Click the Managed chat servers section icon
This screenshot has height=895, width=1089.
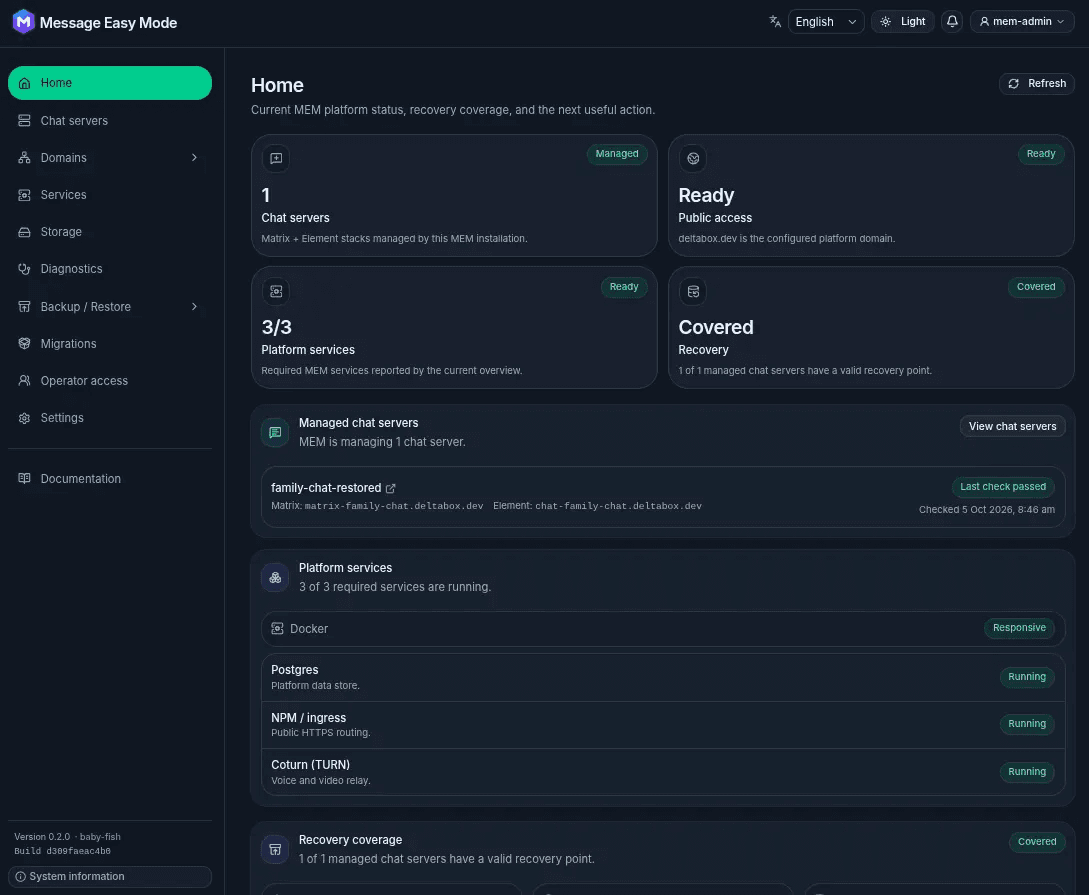click(275, 433)
